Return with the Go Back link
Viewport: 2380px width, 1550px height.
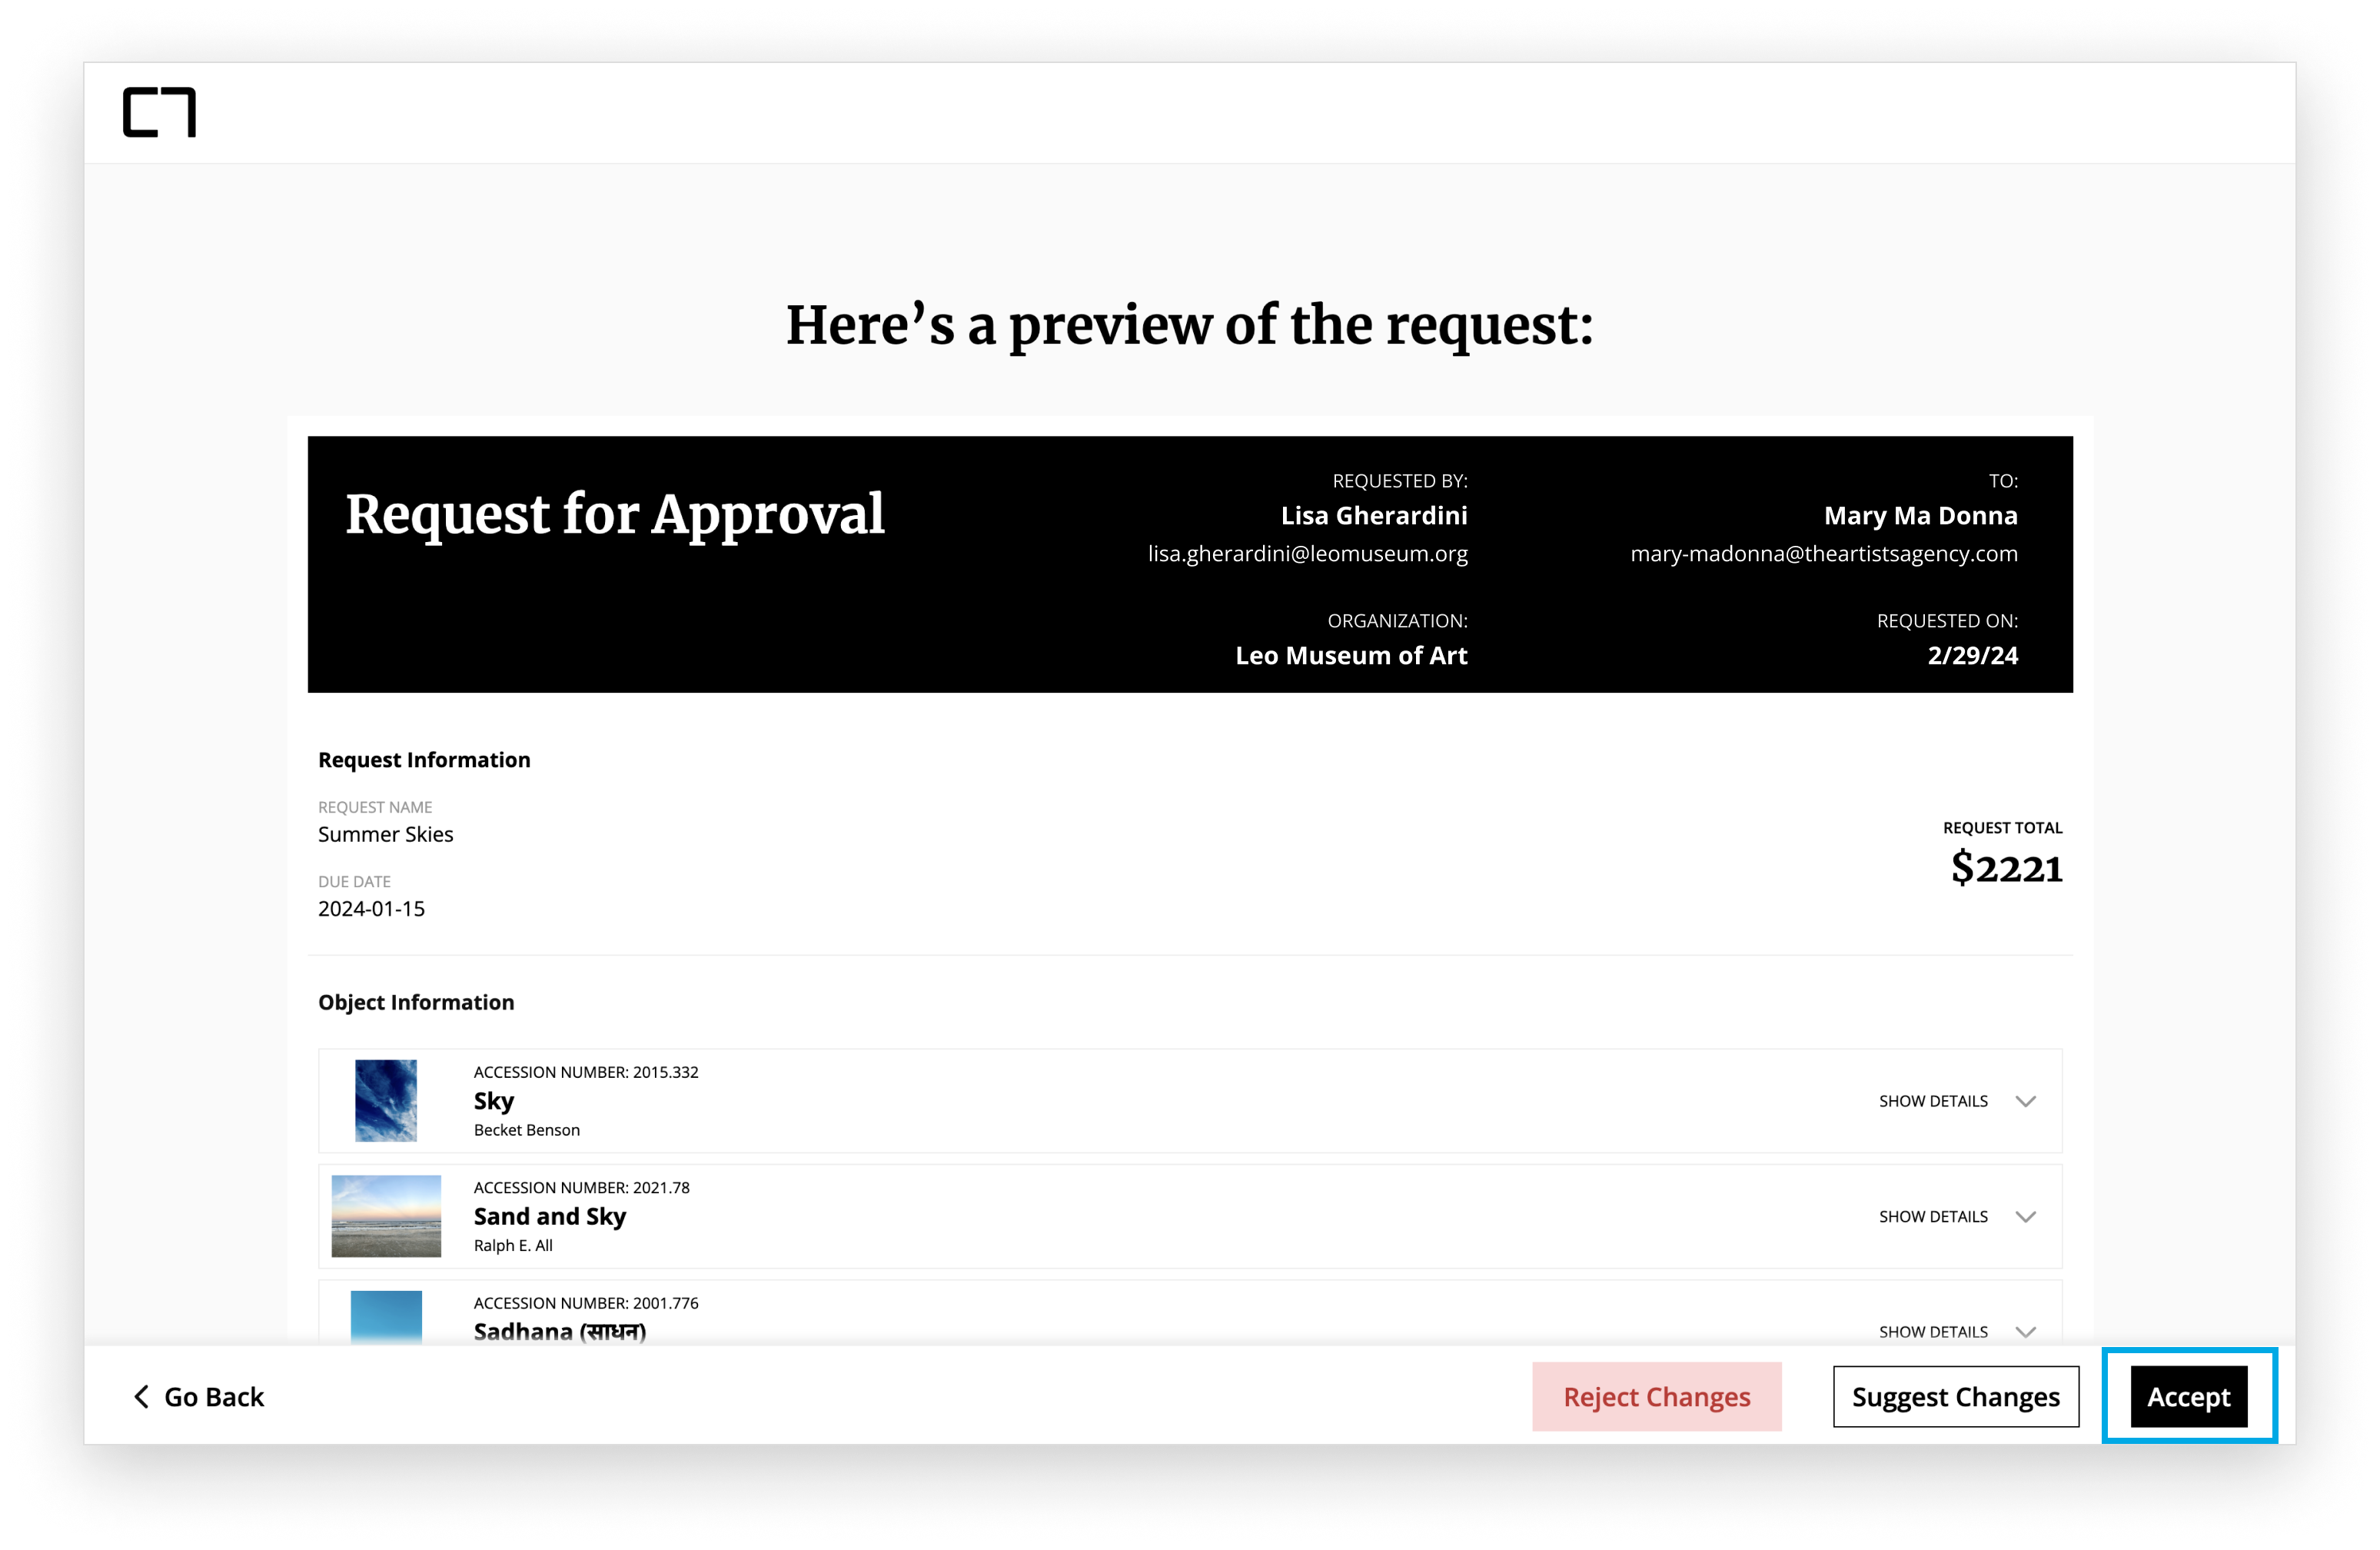[x=198, y=1396]
